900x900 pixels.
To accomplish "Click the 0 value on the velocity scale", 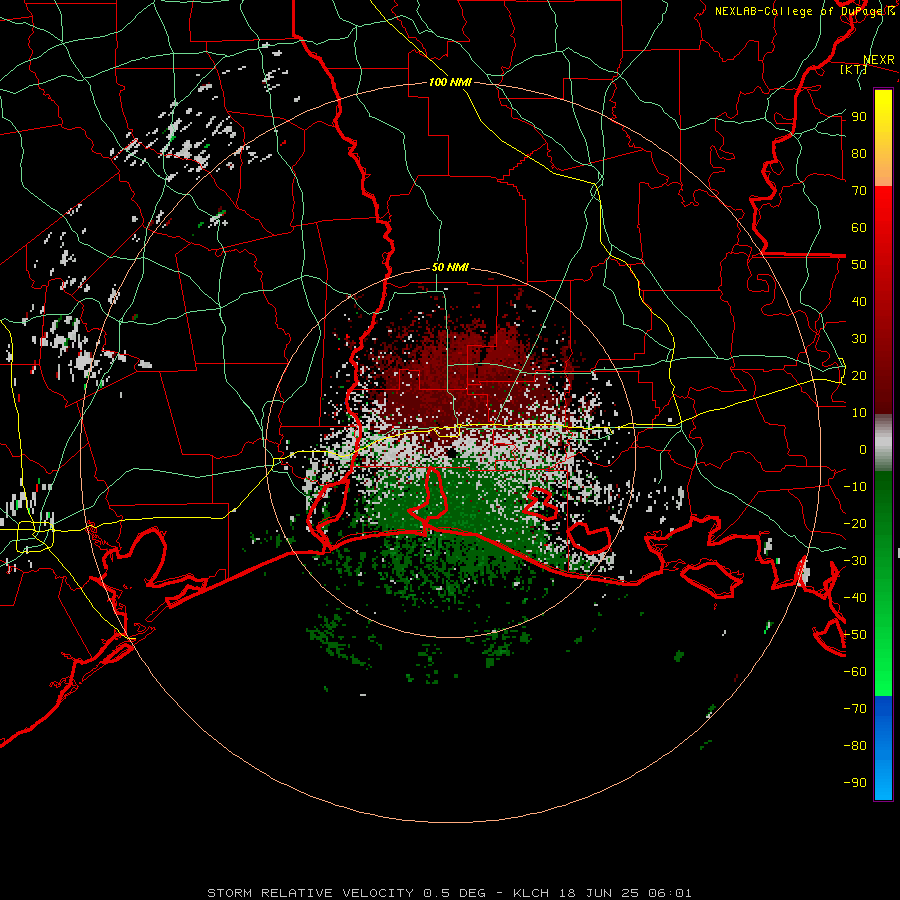I will coord(863,449).
